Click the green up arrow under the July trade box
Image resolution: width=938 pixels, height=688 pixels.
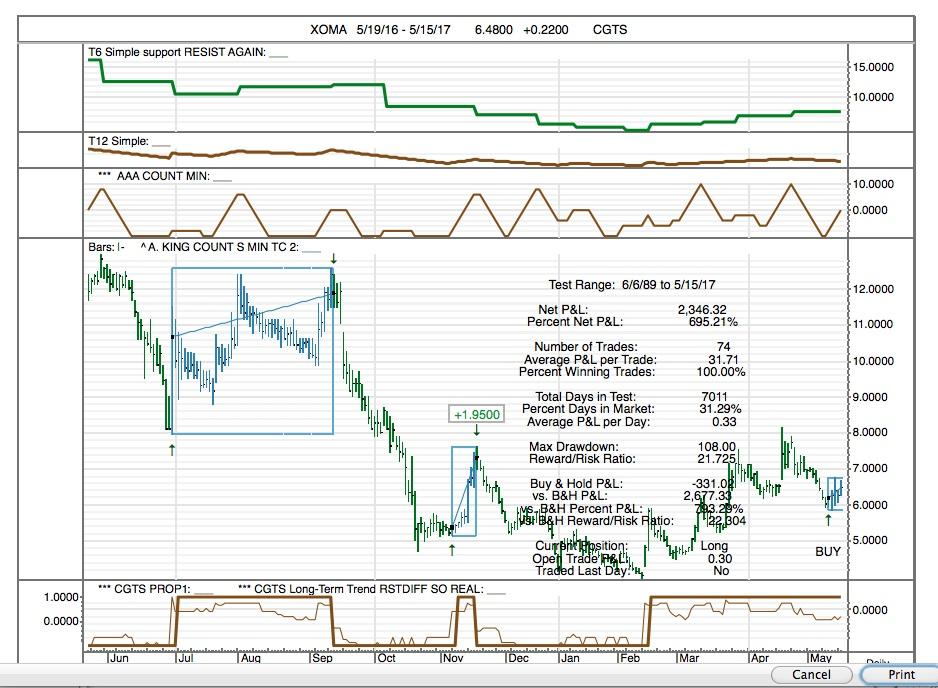coord(172,450)
